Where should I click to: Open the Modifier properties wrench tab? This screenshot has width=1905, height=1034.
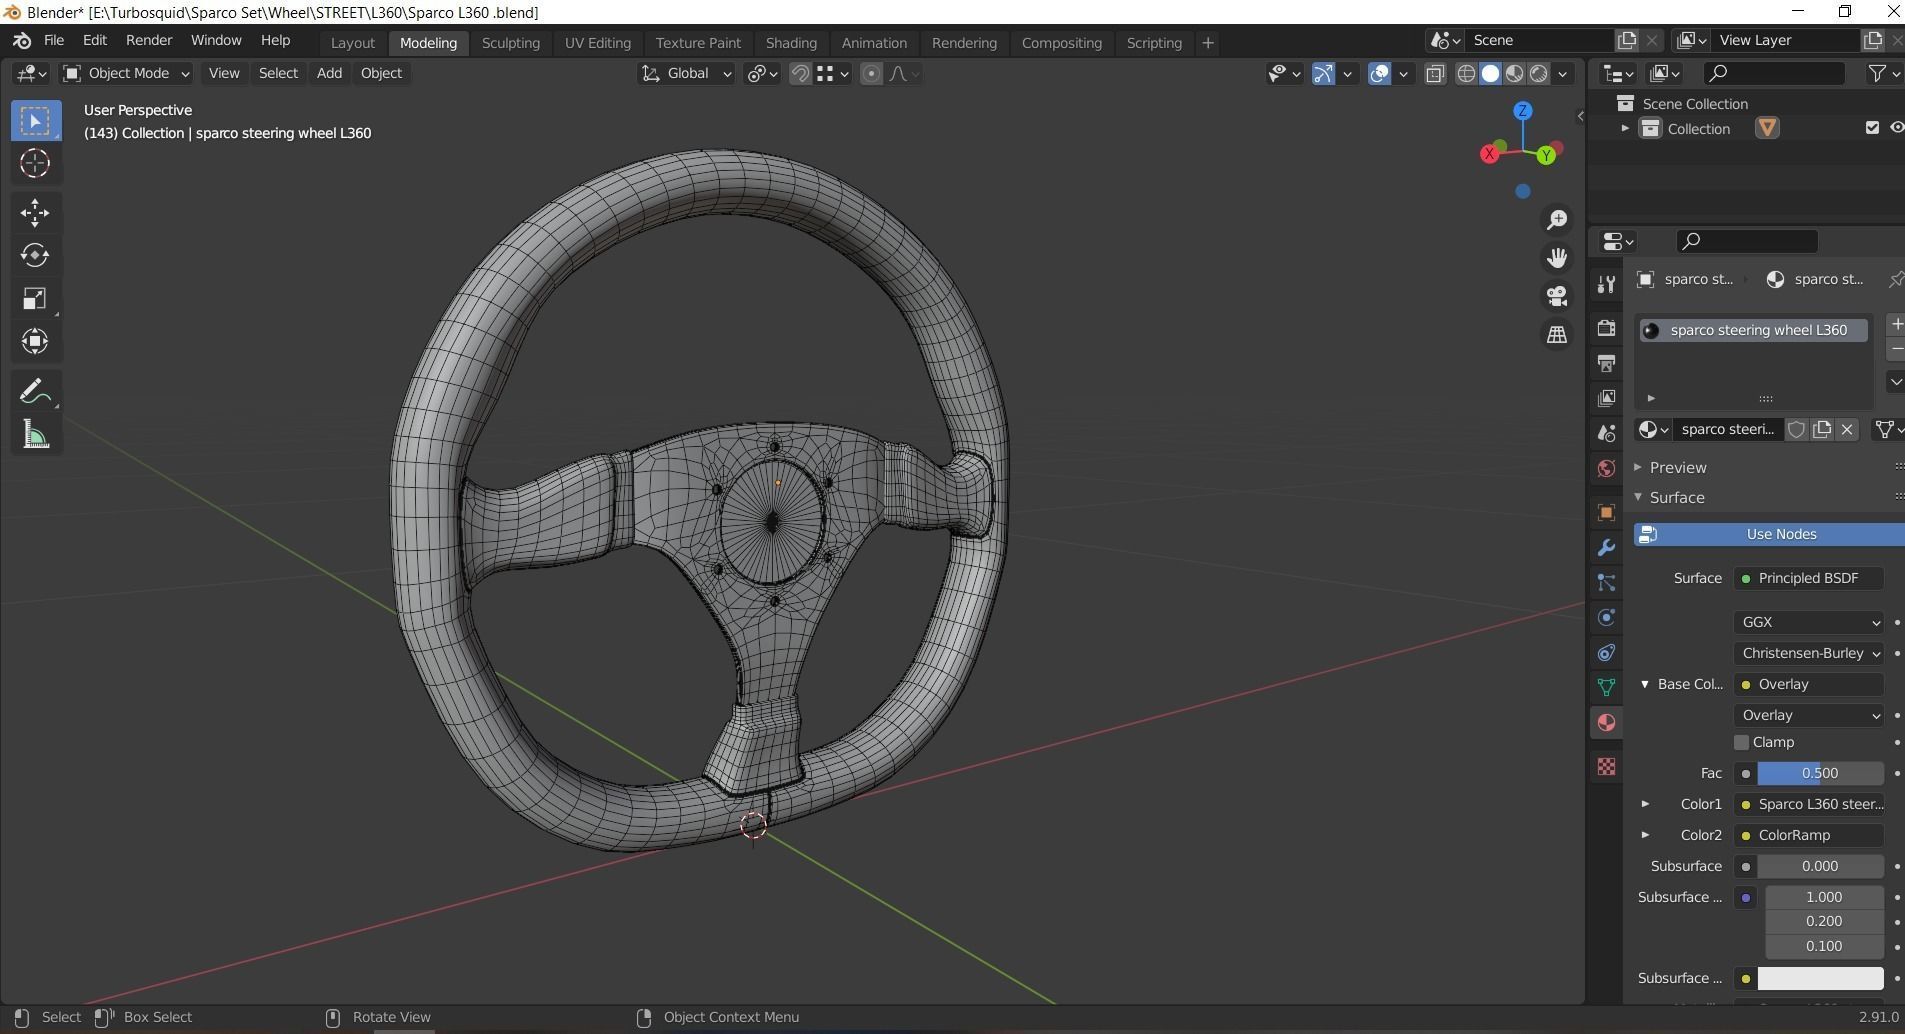(1606, 548)
